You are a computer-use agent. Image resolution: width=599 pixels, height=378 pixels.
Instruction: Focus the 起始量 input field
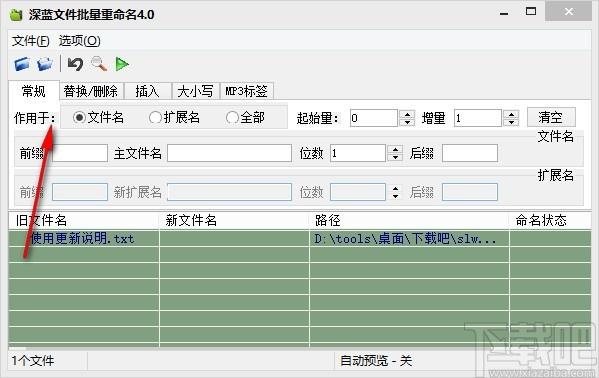(x=374, y=118)
